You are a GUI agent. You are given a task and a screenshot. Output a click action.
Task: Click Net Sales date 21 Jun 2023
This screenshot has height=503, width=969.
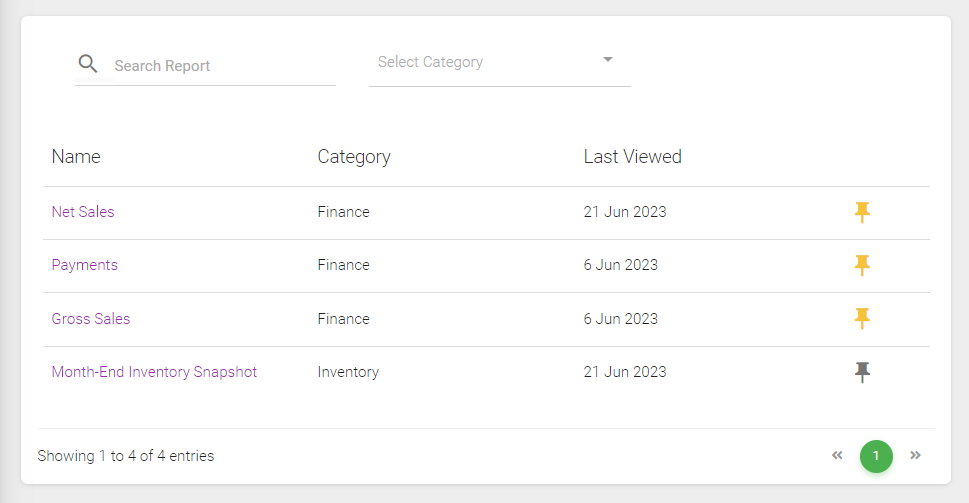pyautogui.click(x=625, y=212)
